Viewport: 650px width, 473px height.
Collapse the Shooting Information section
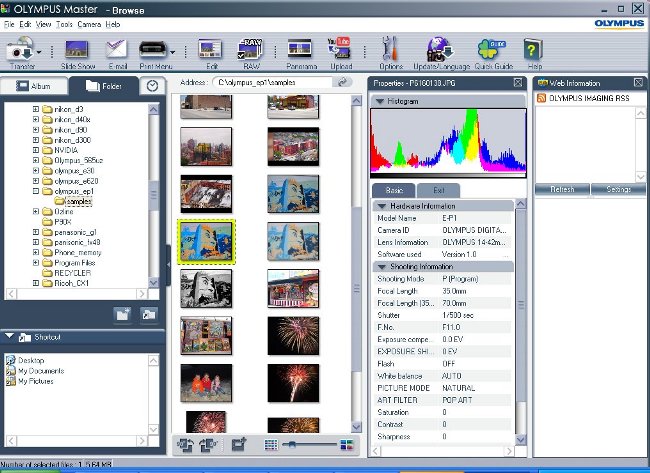[380, 266]
